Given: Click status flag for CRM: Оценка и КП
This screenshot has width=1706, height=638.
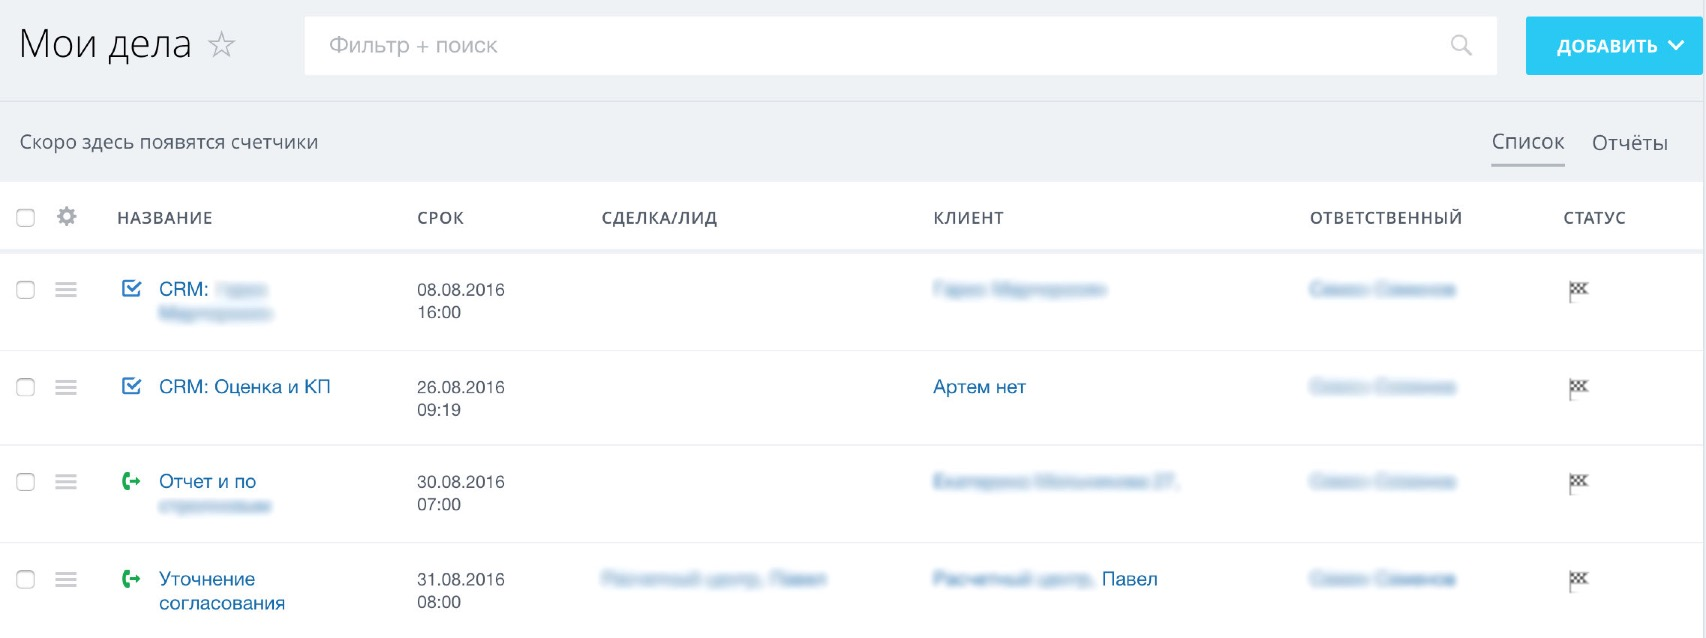Looking at the screenshot, I should tap(1578, 388).
